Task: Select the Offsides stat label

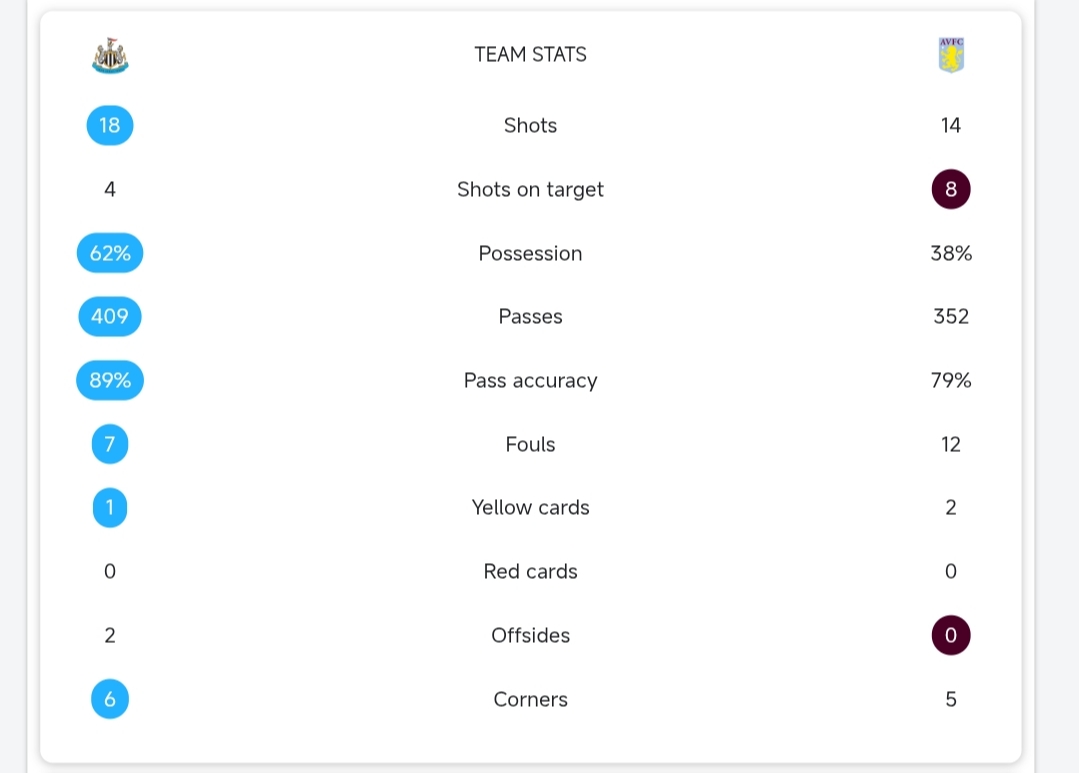Action: pos(530,635)
